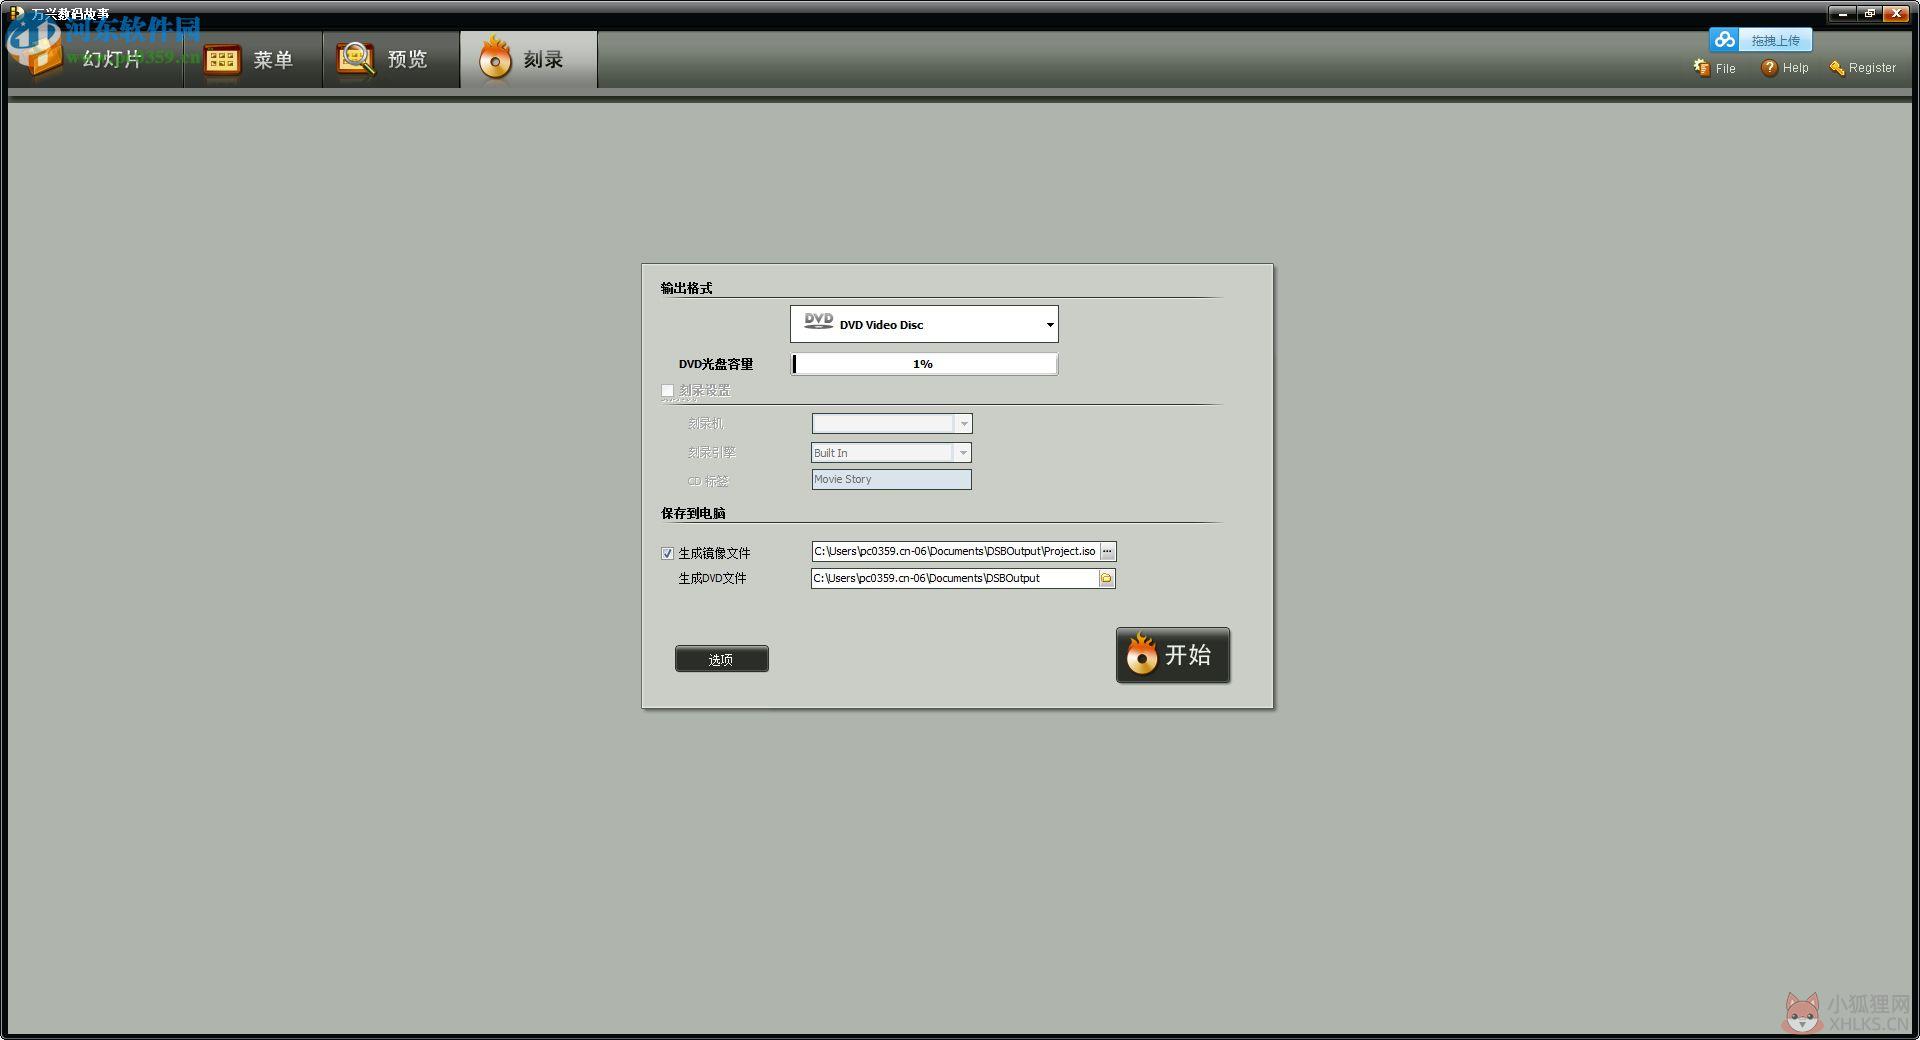Click the Register key icon
The width and height of the screenshot is (1920, 1040).
point(1837,68)
